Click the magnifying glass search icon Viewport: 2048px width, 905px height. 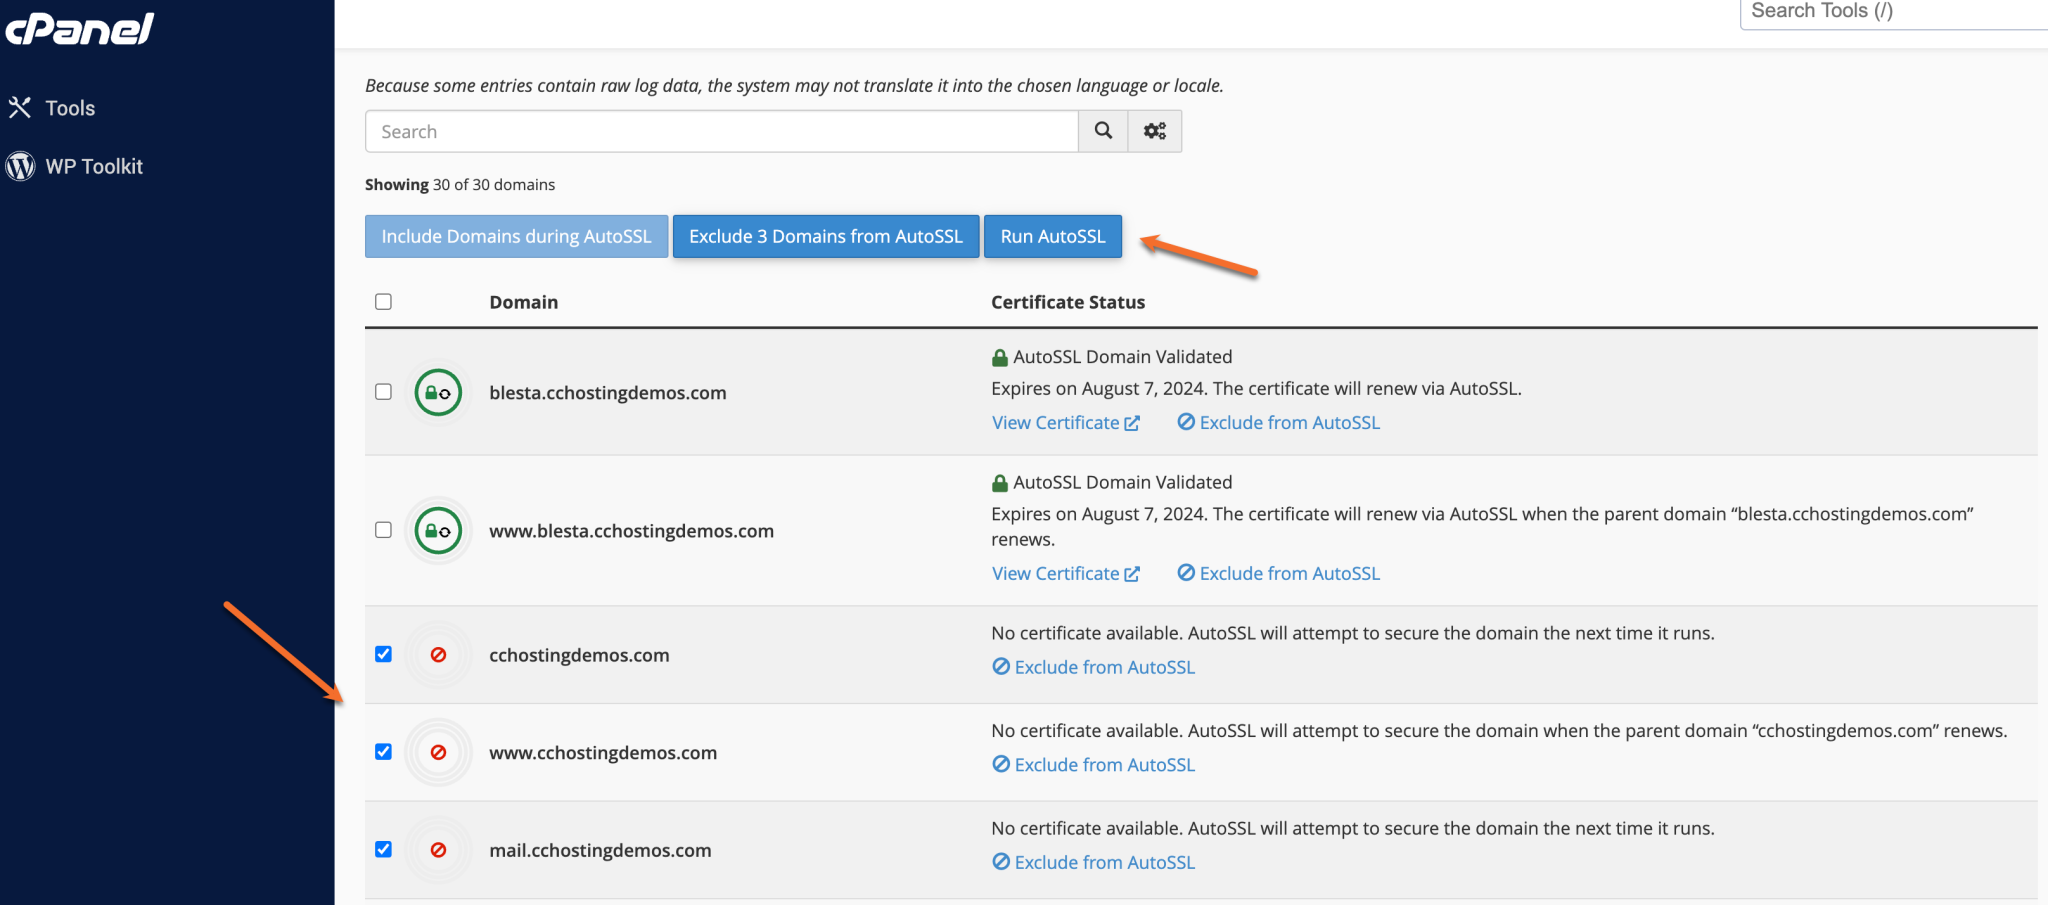point(1103,131)
